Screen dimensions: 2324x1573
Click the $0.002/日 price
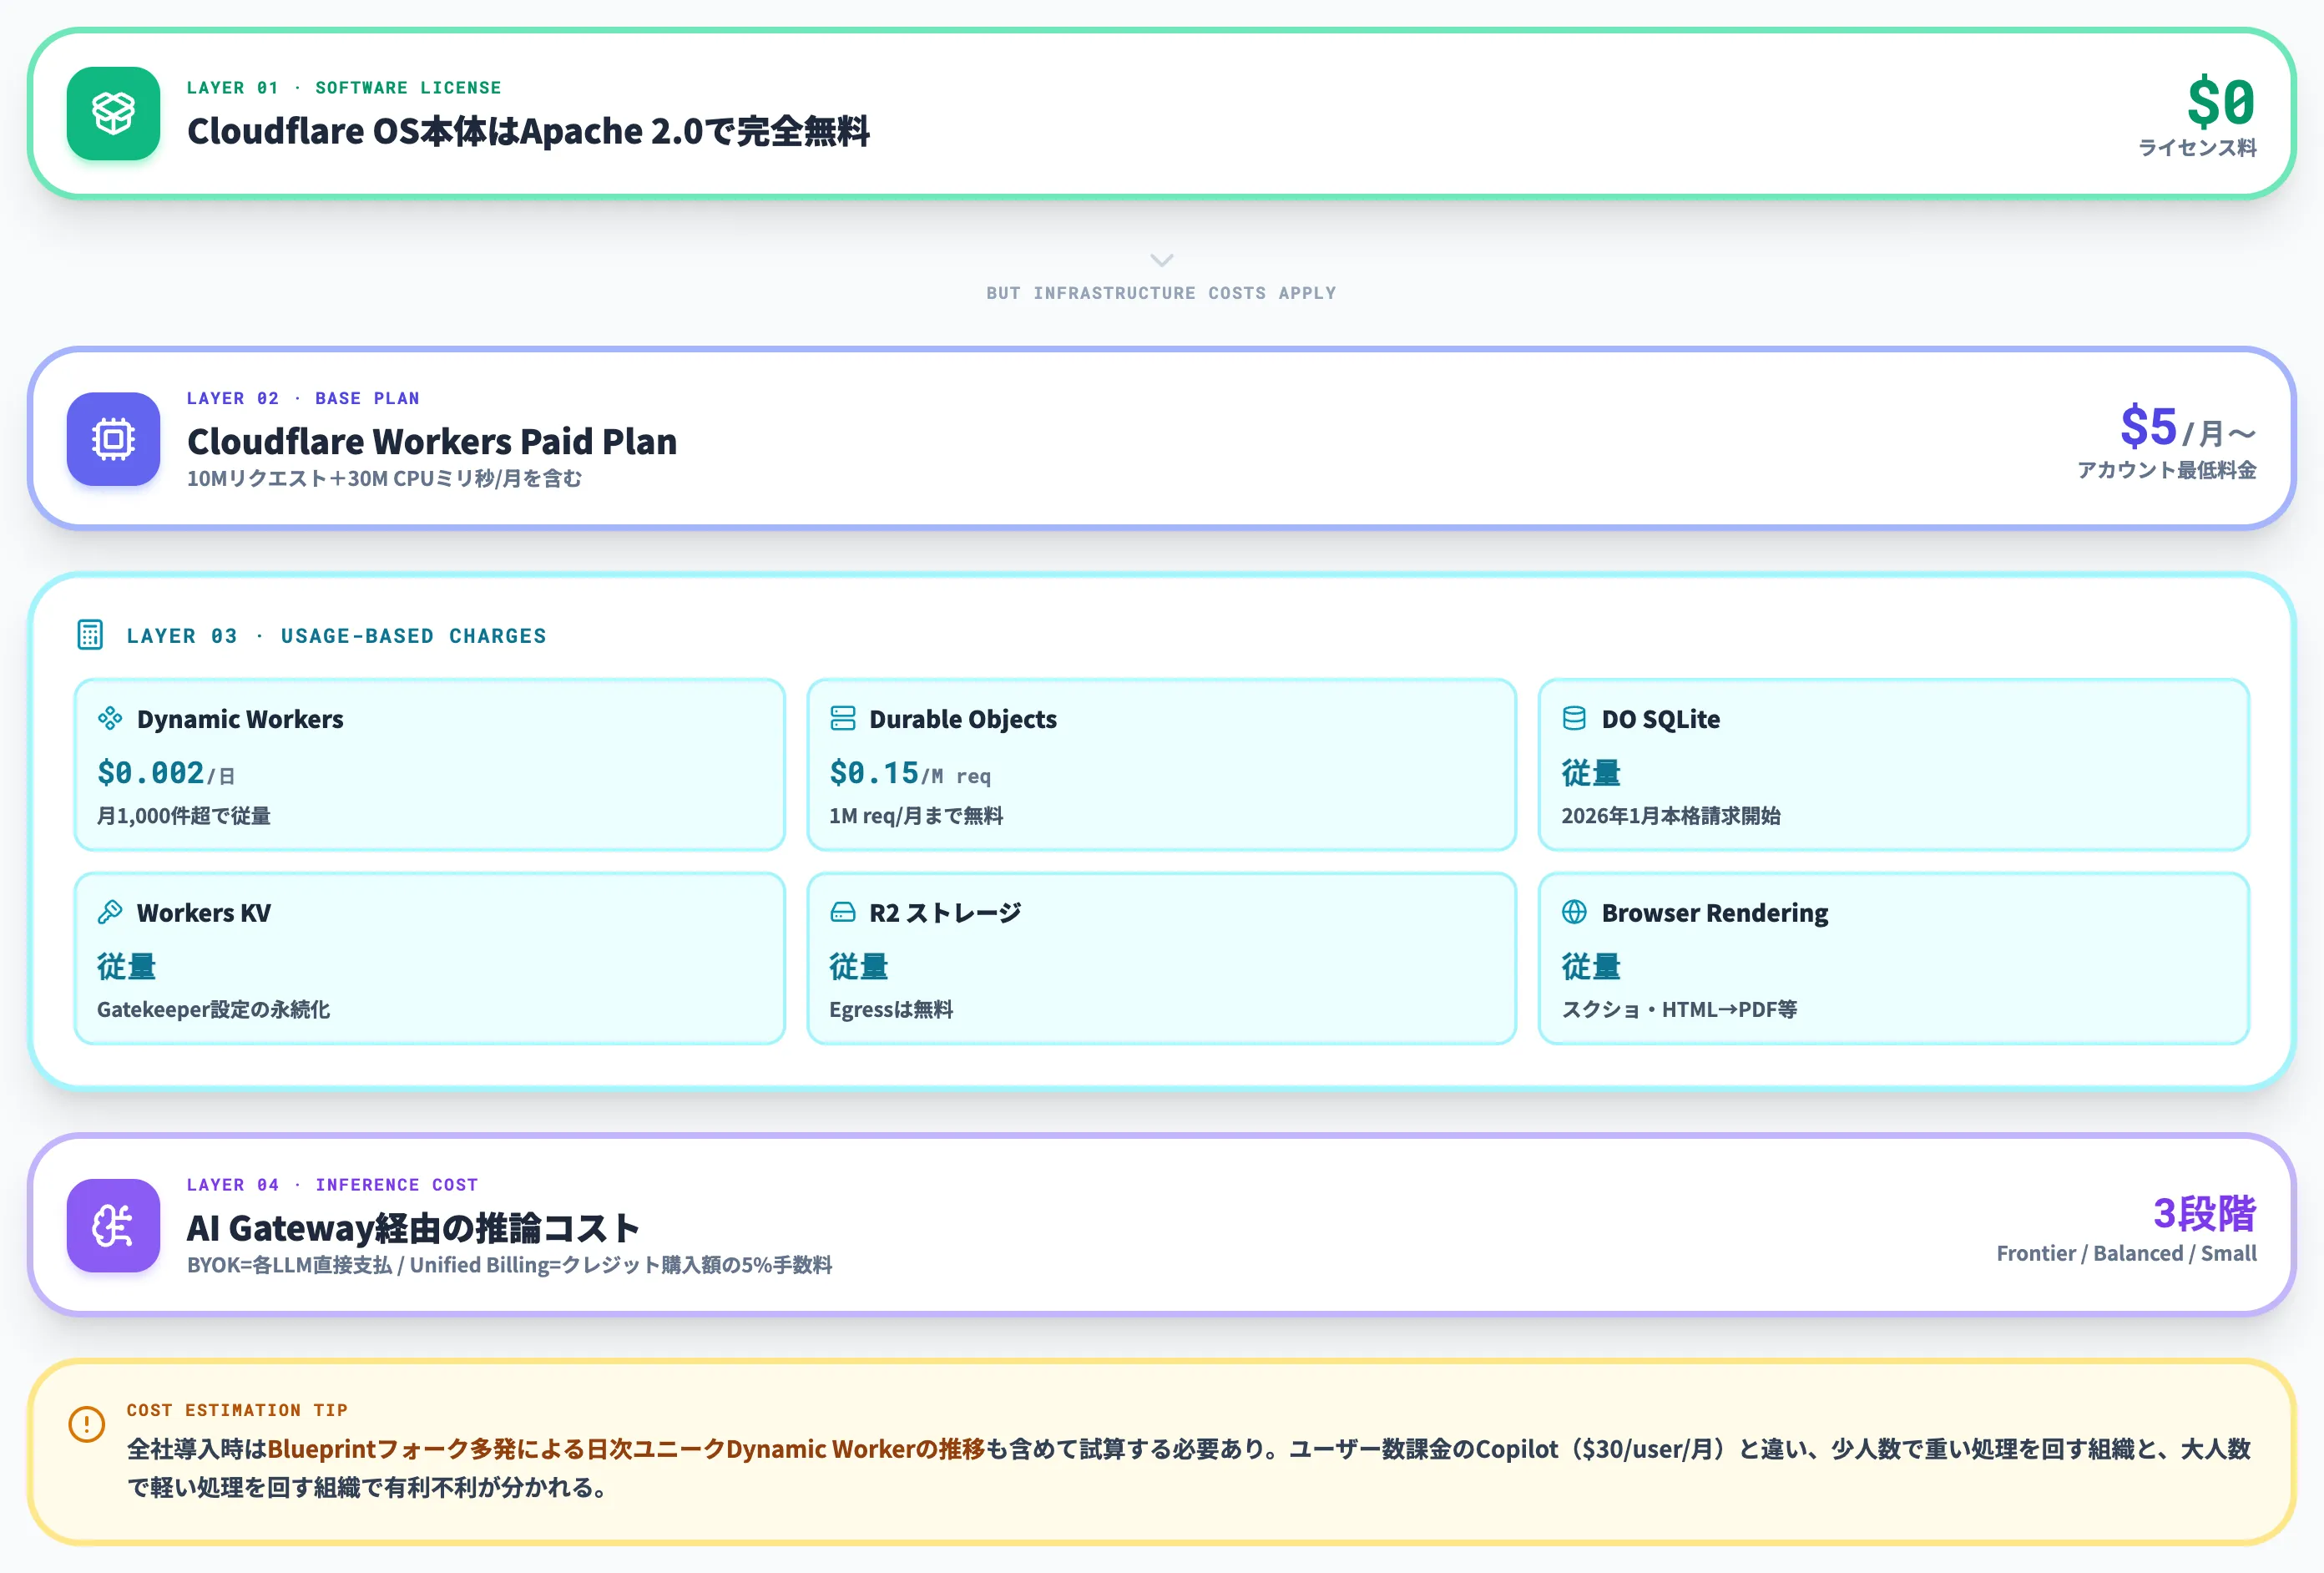(x=166, y=773)
